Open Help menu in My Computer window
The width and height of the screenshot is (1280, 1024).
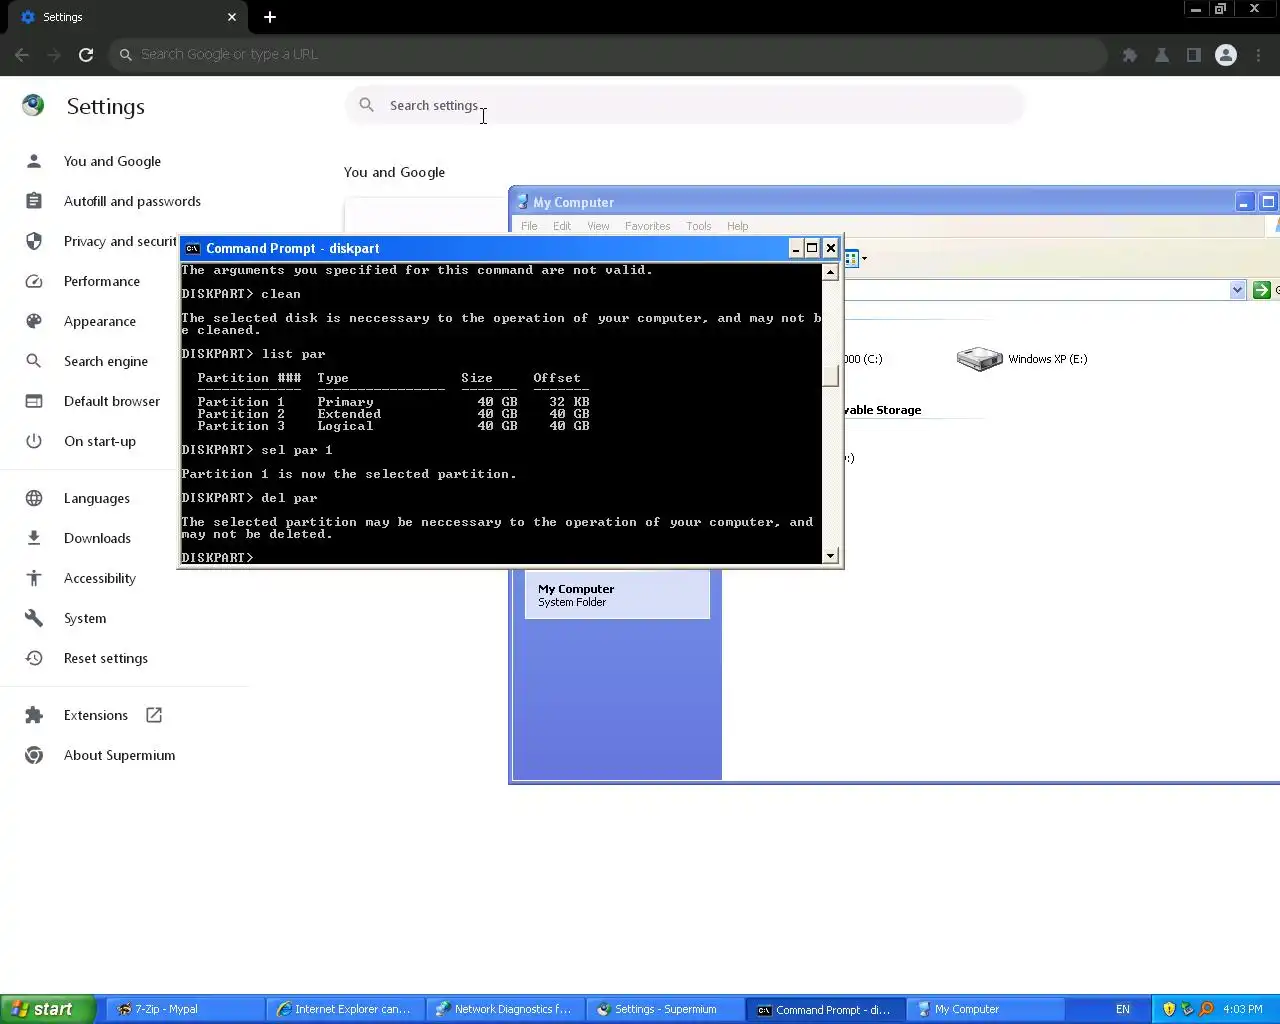tap(737, 226)
